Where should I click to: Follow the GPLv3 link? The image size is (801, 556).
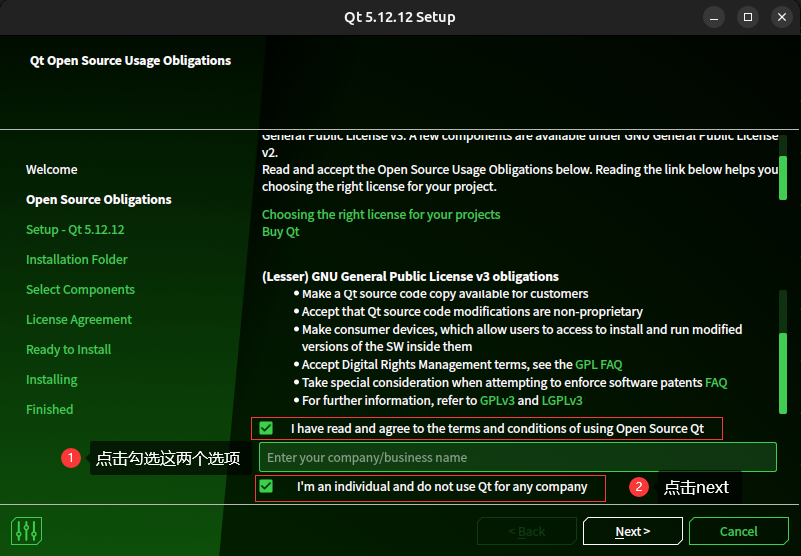click(497, 400)
